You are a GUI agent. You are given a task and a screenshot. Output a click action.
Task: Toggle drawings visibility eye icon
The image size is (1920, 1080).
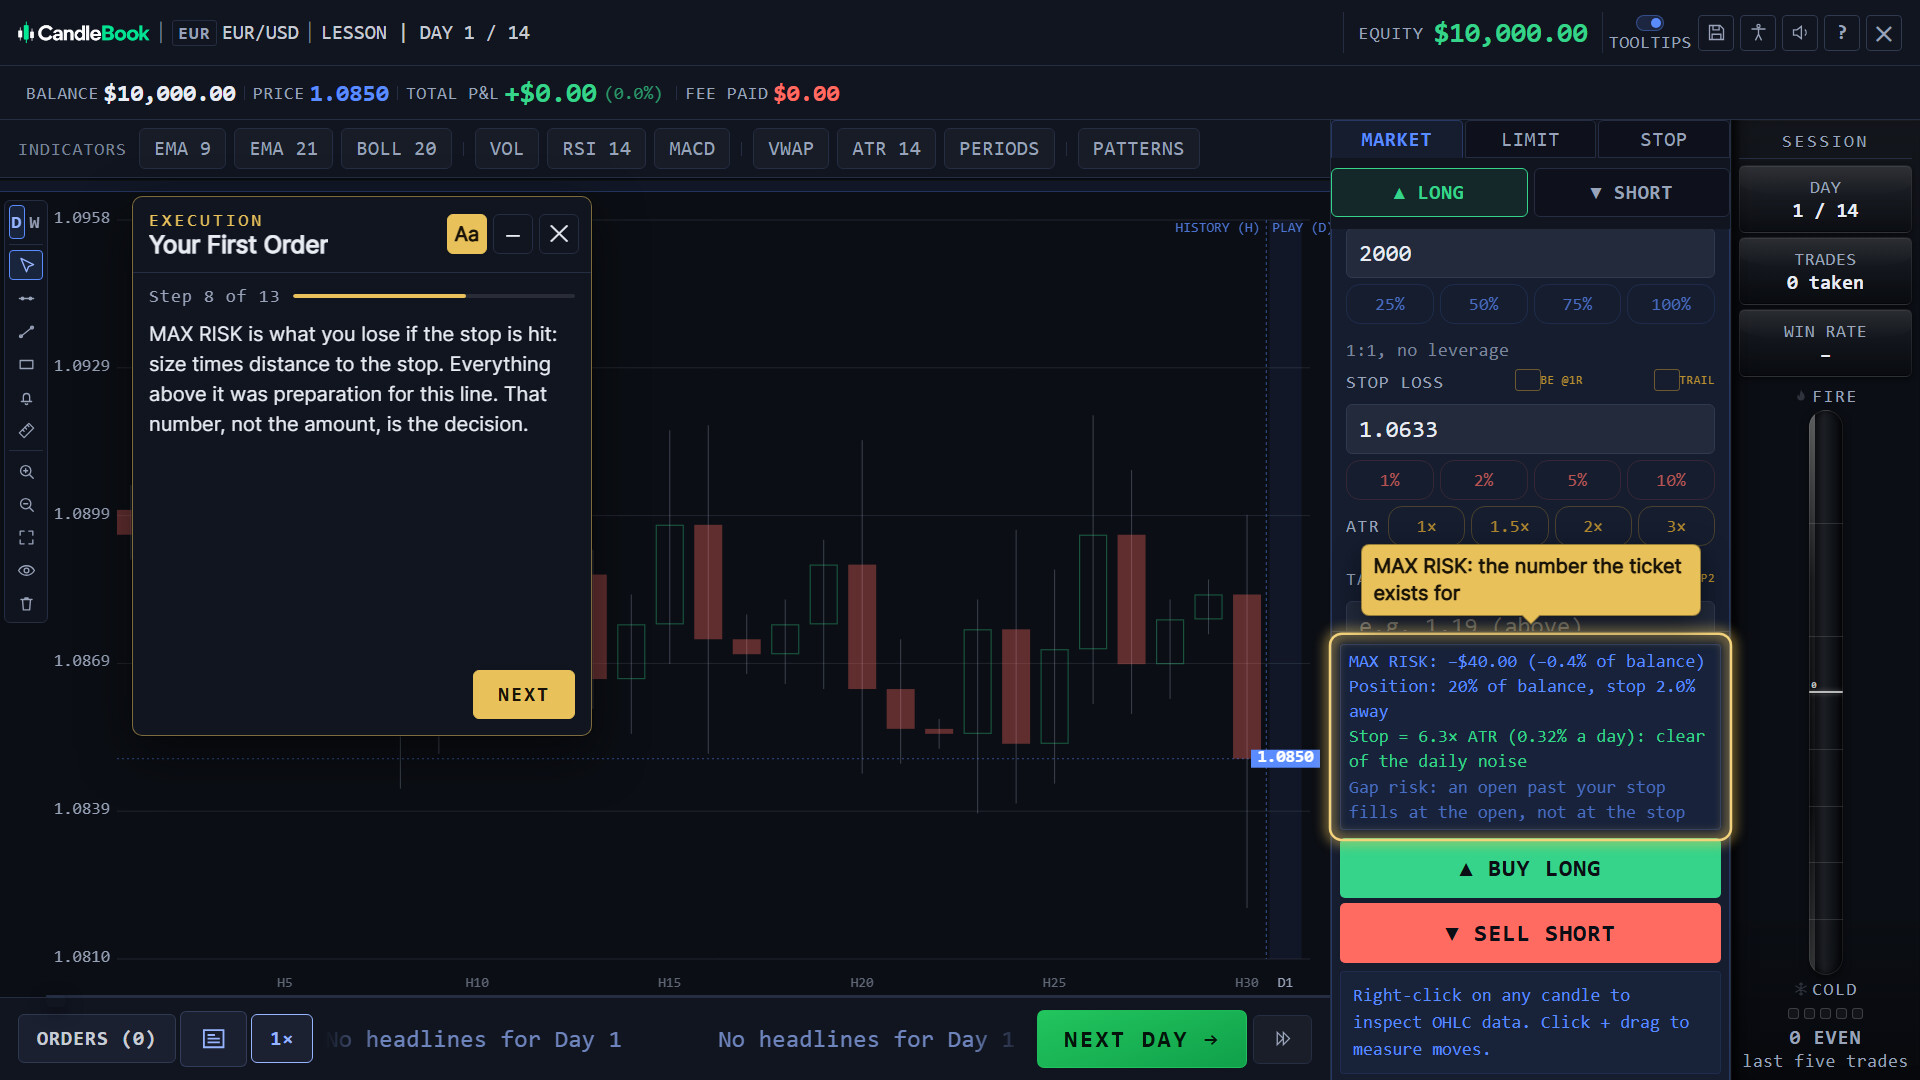tap(27, 571)
